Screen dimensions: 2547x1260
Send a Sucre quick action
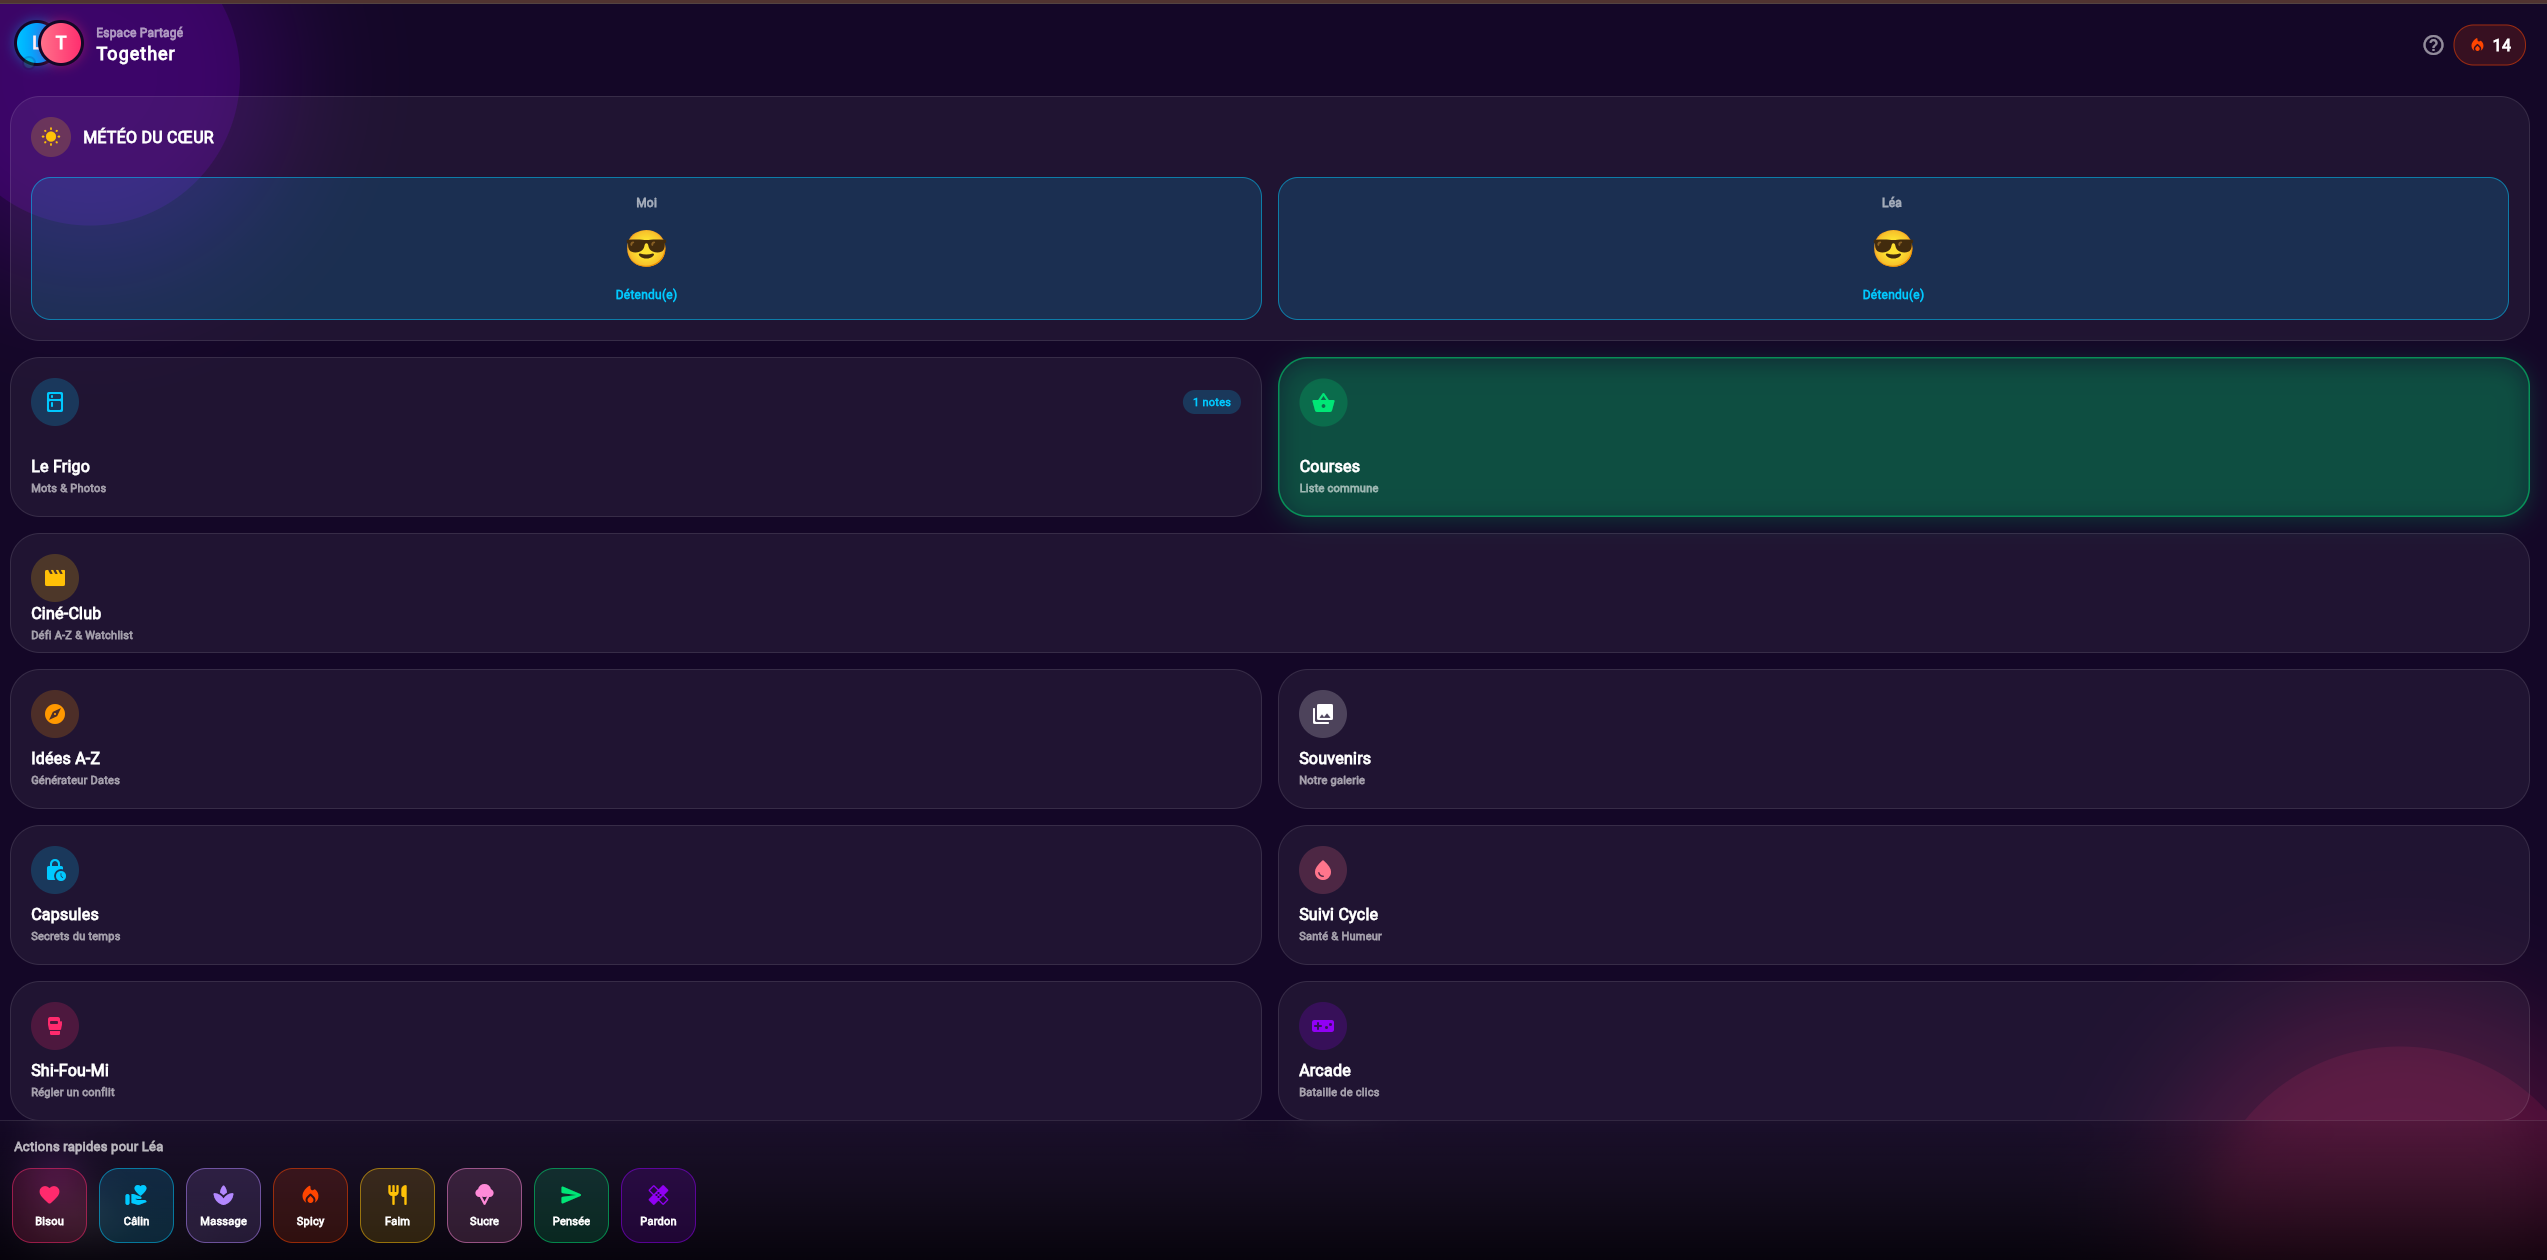[x=484, y=1205]
